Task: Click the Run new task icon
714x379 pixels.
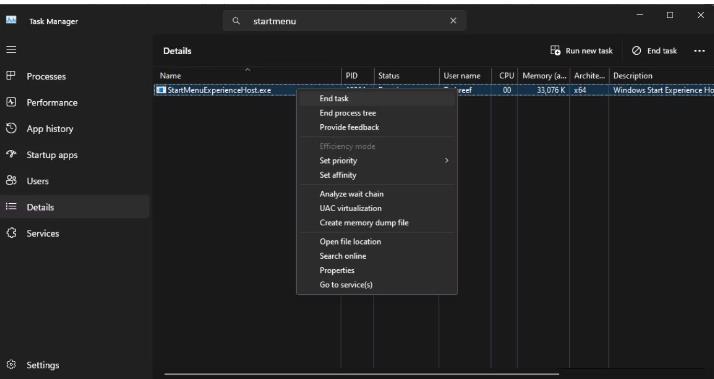Action: [x=555, y=50]
